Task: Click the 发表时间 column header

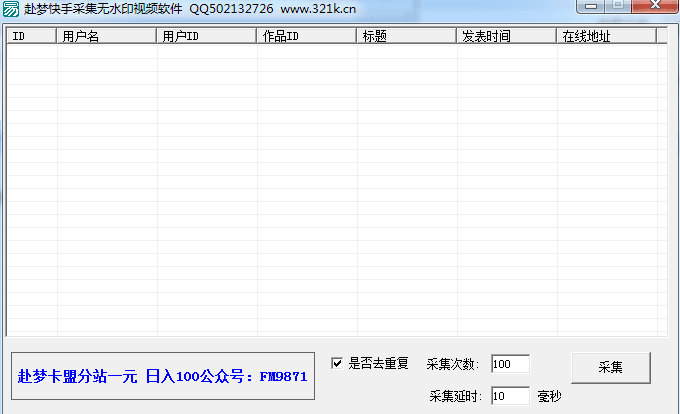Action: pos(507,36)
